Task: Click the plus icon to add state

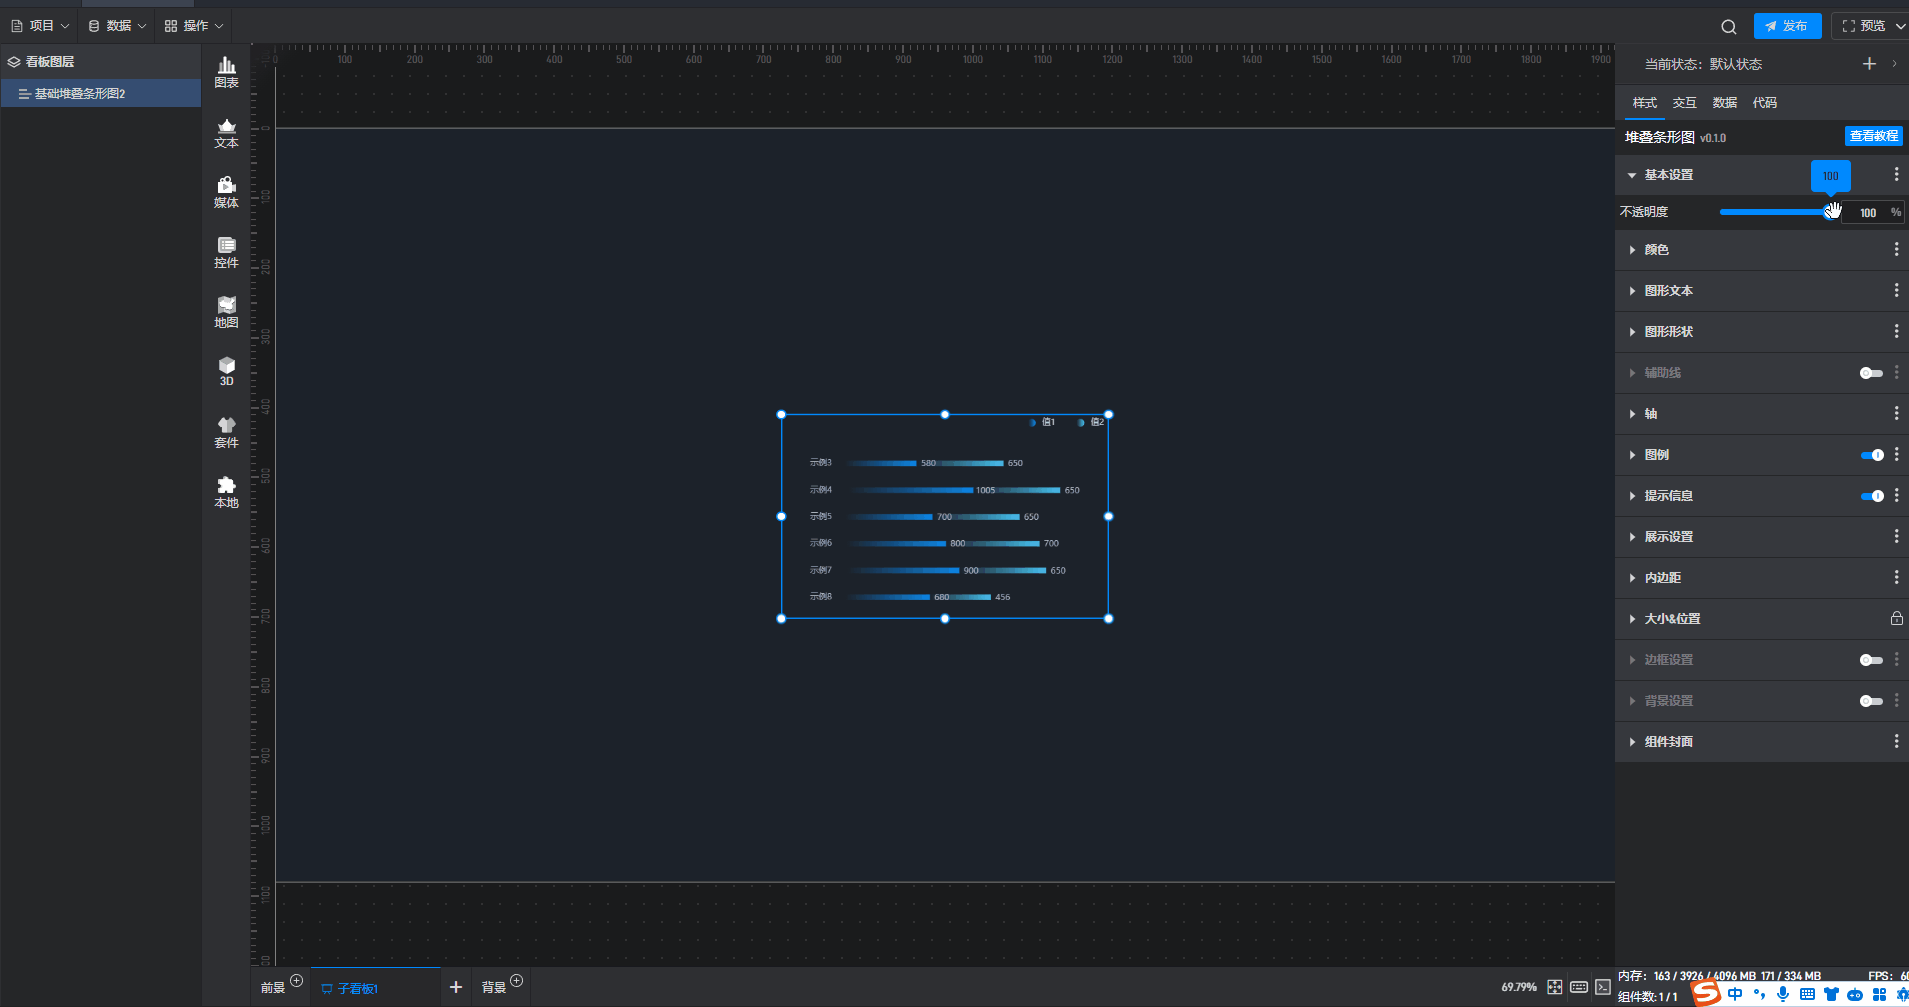Action: [x=1869, y=64]
